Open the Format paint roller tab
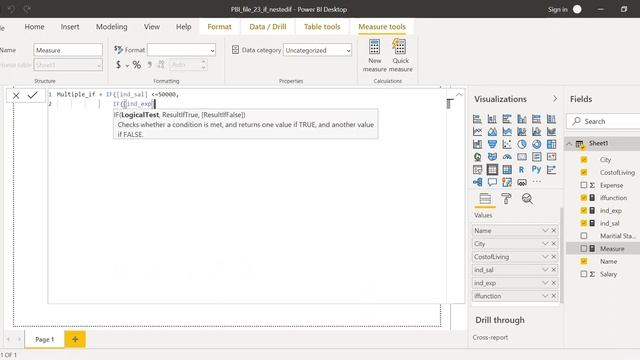This screenshot has width=640, height=360. [x=506, y=199]
